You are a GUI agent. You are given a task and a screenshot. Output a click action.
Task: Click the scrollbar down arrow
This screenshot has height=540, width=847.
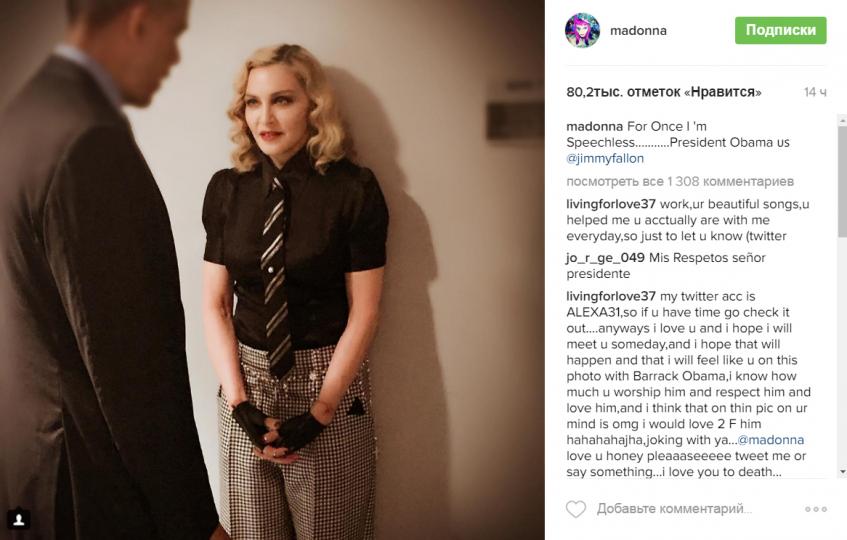click(842, 471)
